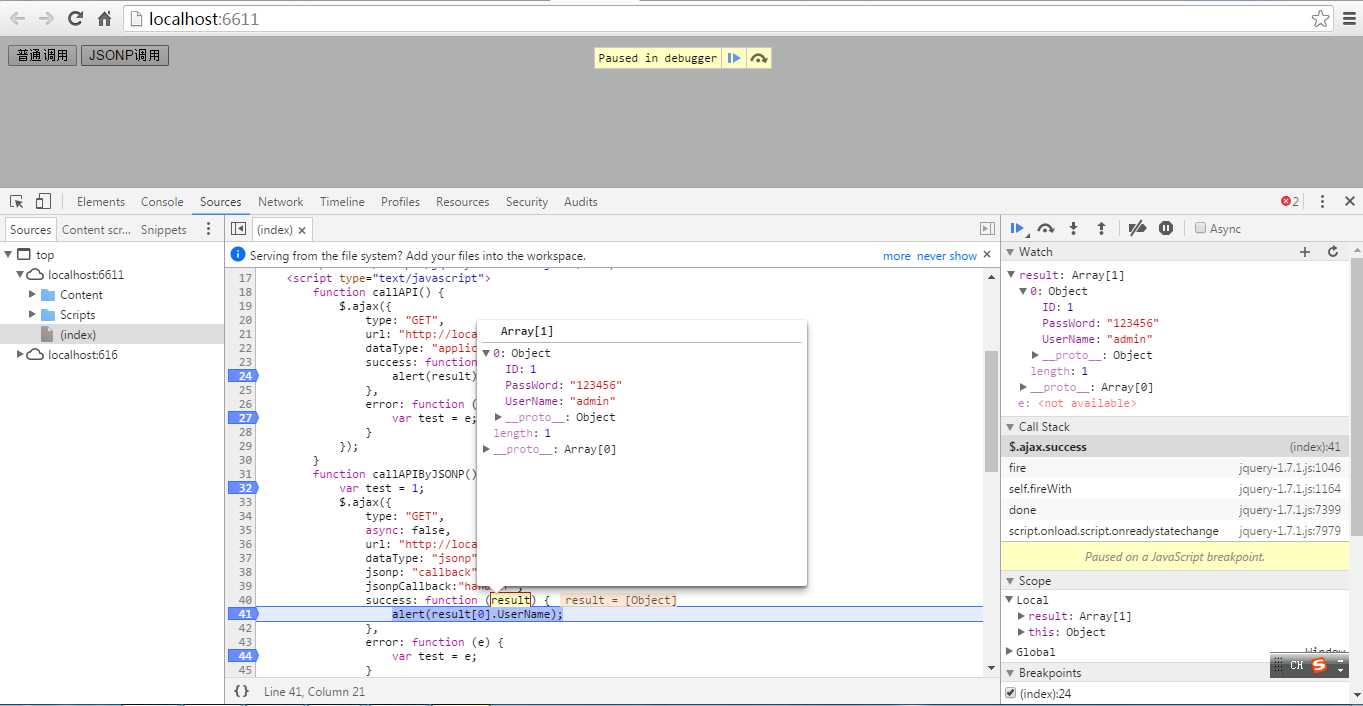
Task: Collapse the Watch section
Action: (1010, 252)
